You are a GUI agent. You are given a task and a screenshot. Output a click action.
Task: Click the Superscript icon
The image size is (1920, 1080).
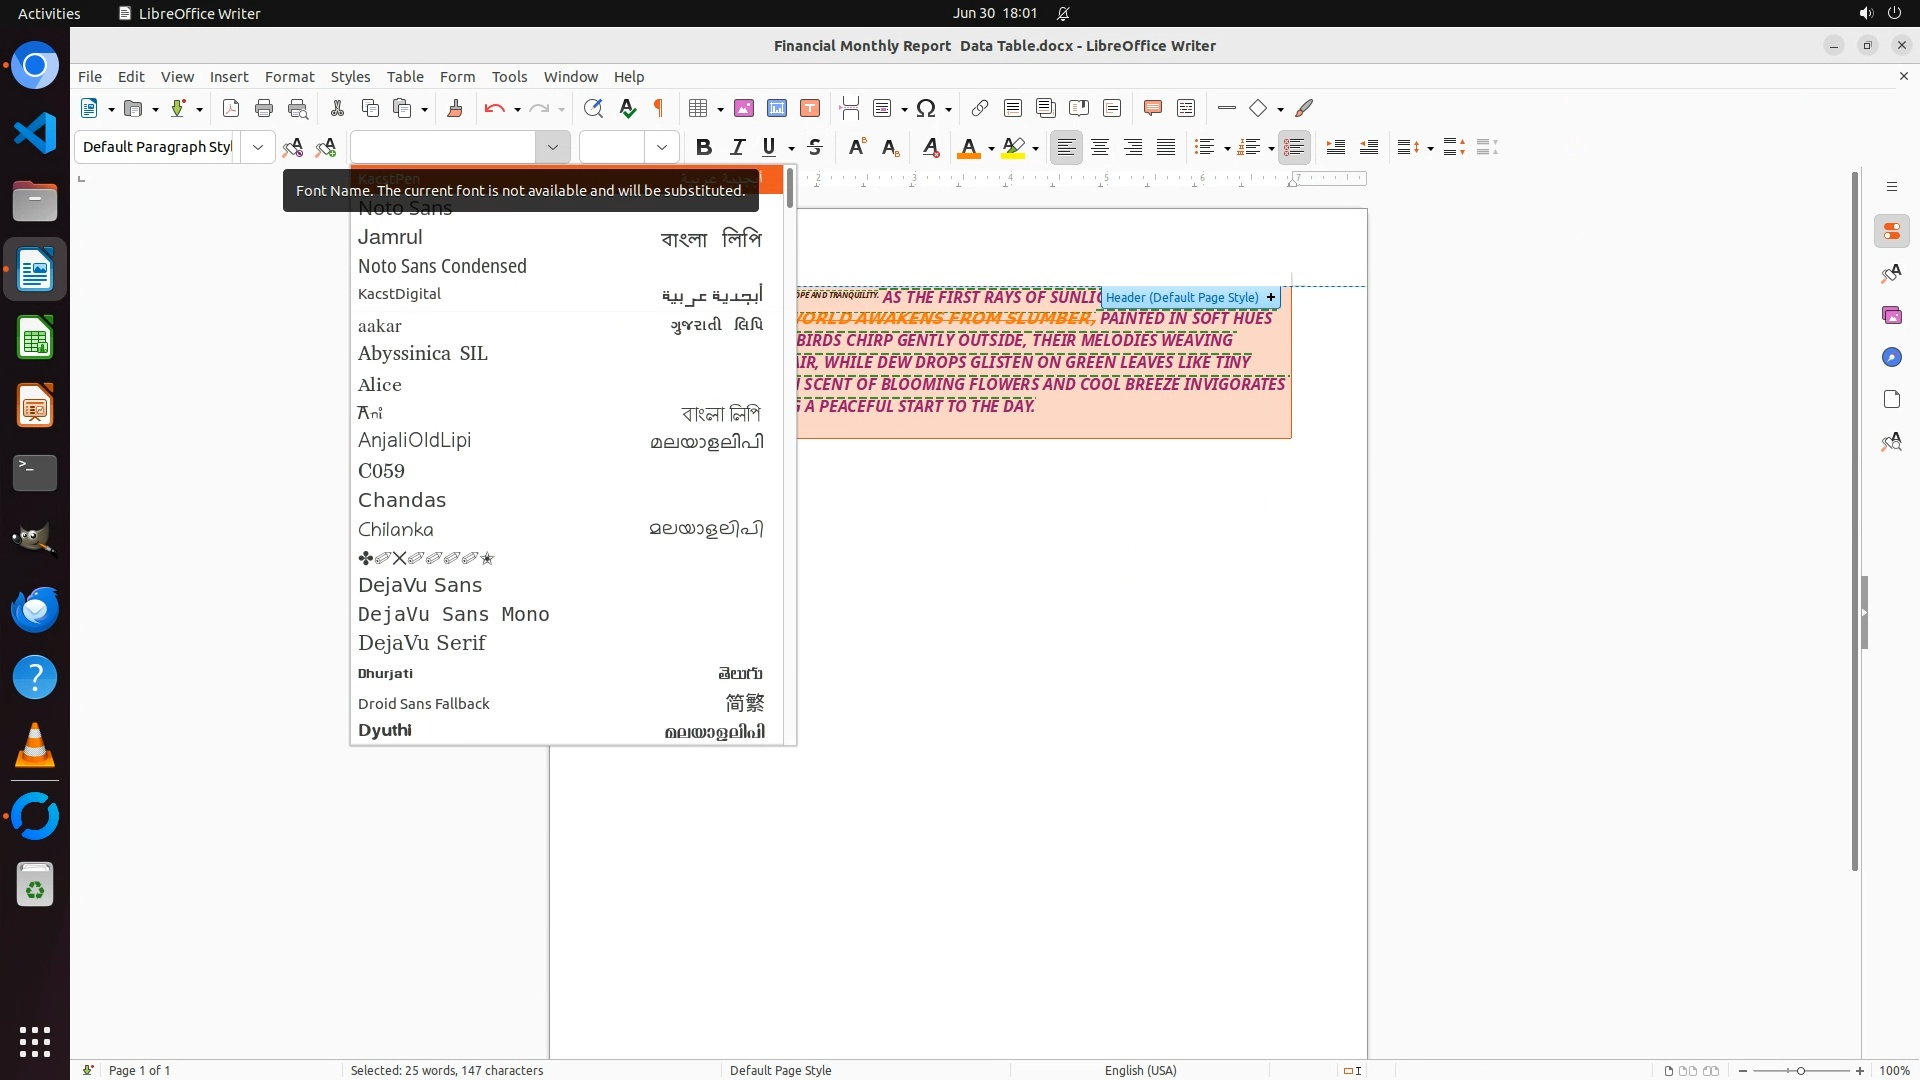(x=857, y=147)
